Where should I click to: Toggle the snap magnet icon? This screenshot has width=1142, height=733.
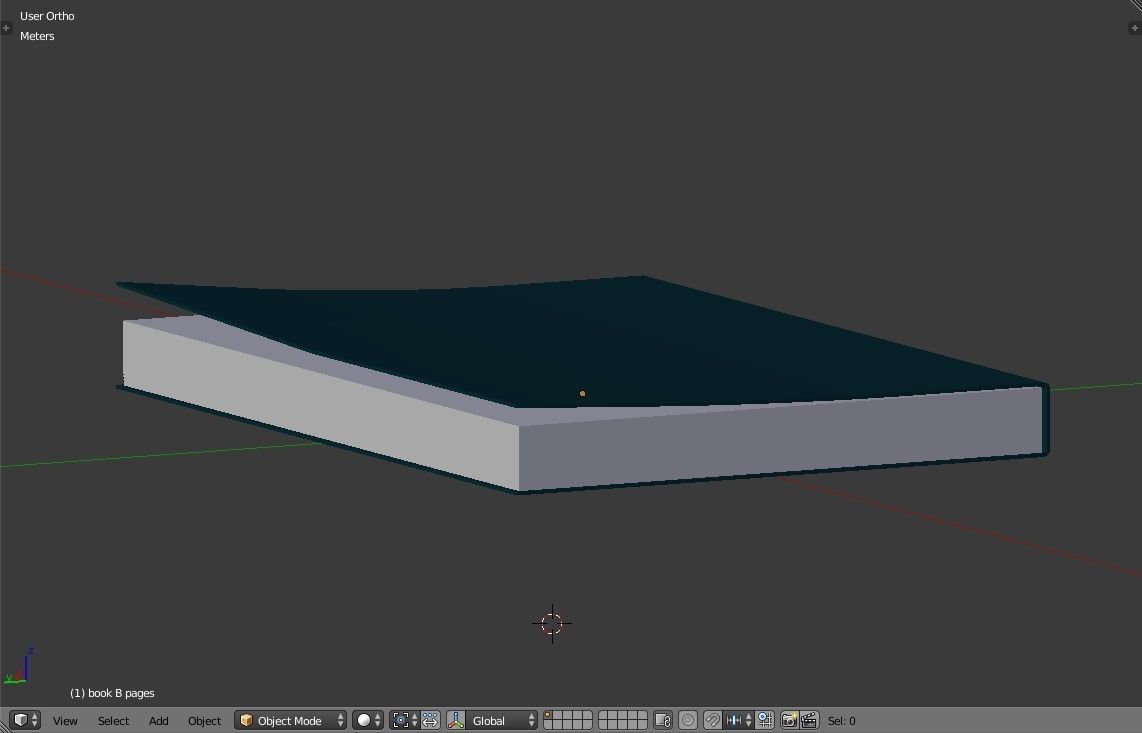(712, 721)
